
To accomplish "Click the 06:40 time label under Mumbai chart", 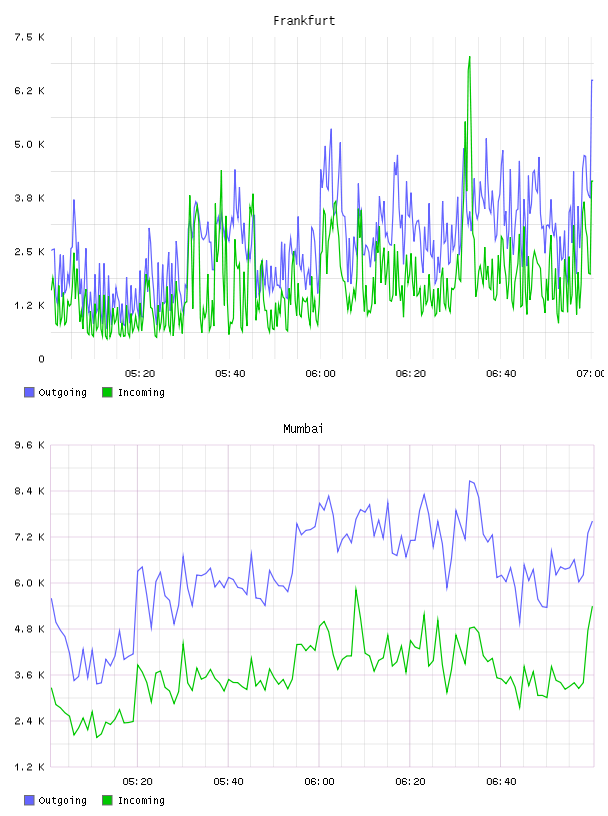I will pyautogui.click(x=501, y=781).
